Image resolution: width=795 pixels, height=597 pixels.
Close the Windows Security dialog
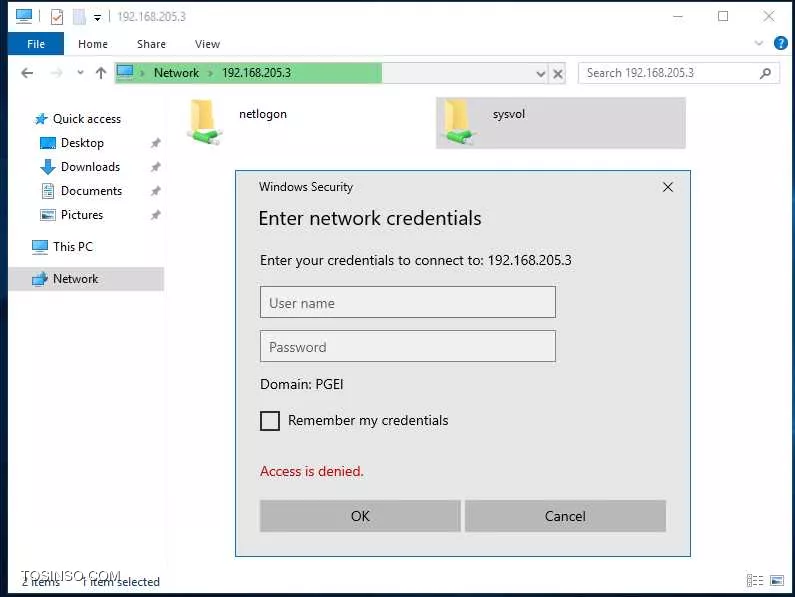(668, 187)
